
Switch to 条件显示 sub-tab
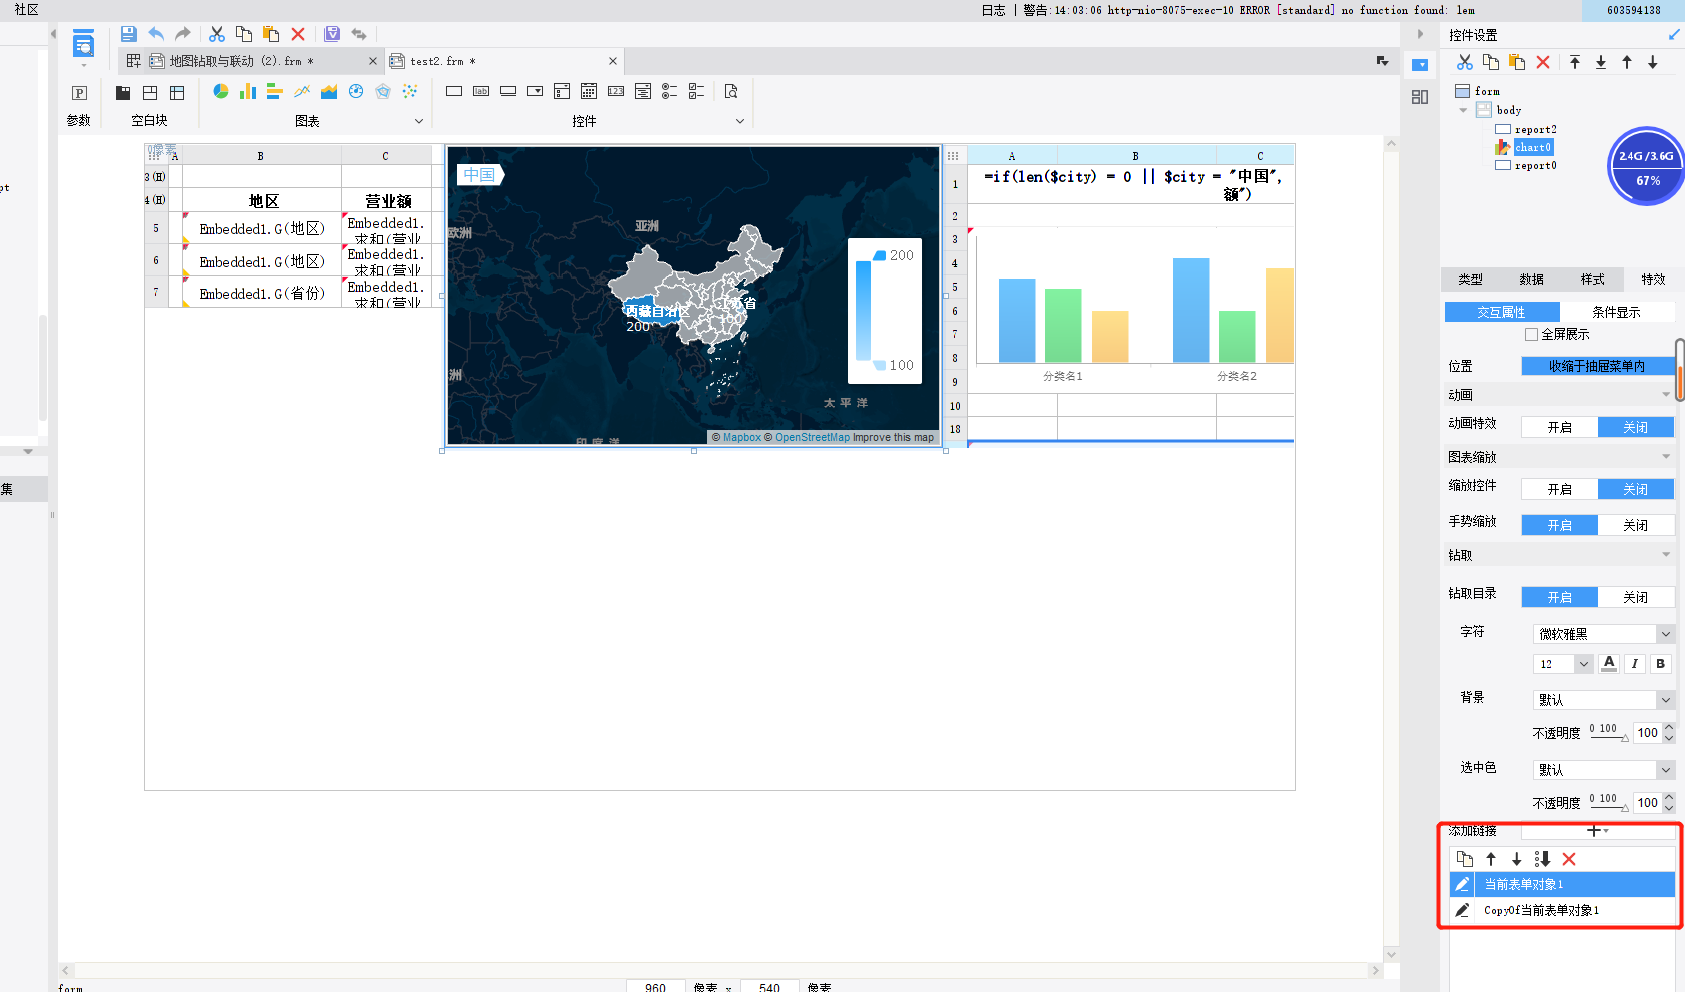point(1617,312)
